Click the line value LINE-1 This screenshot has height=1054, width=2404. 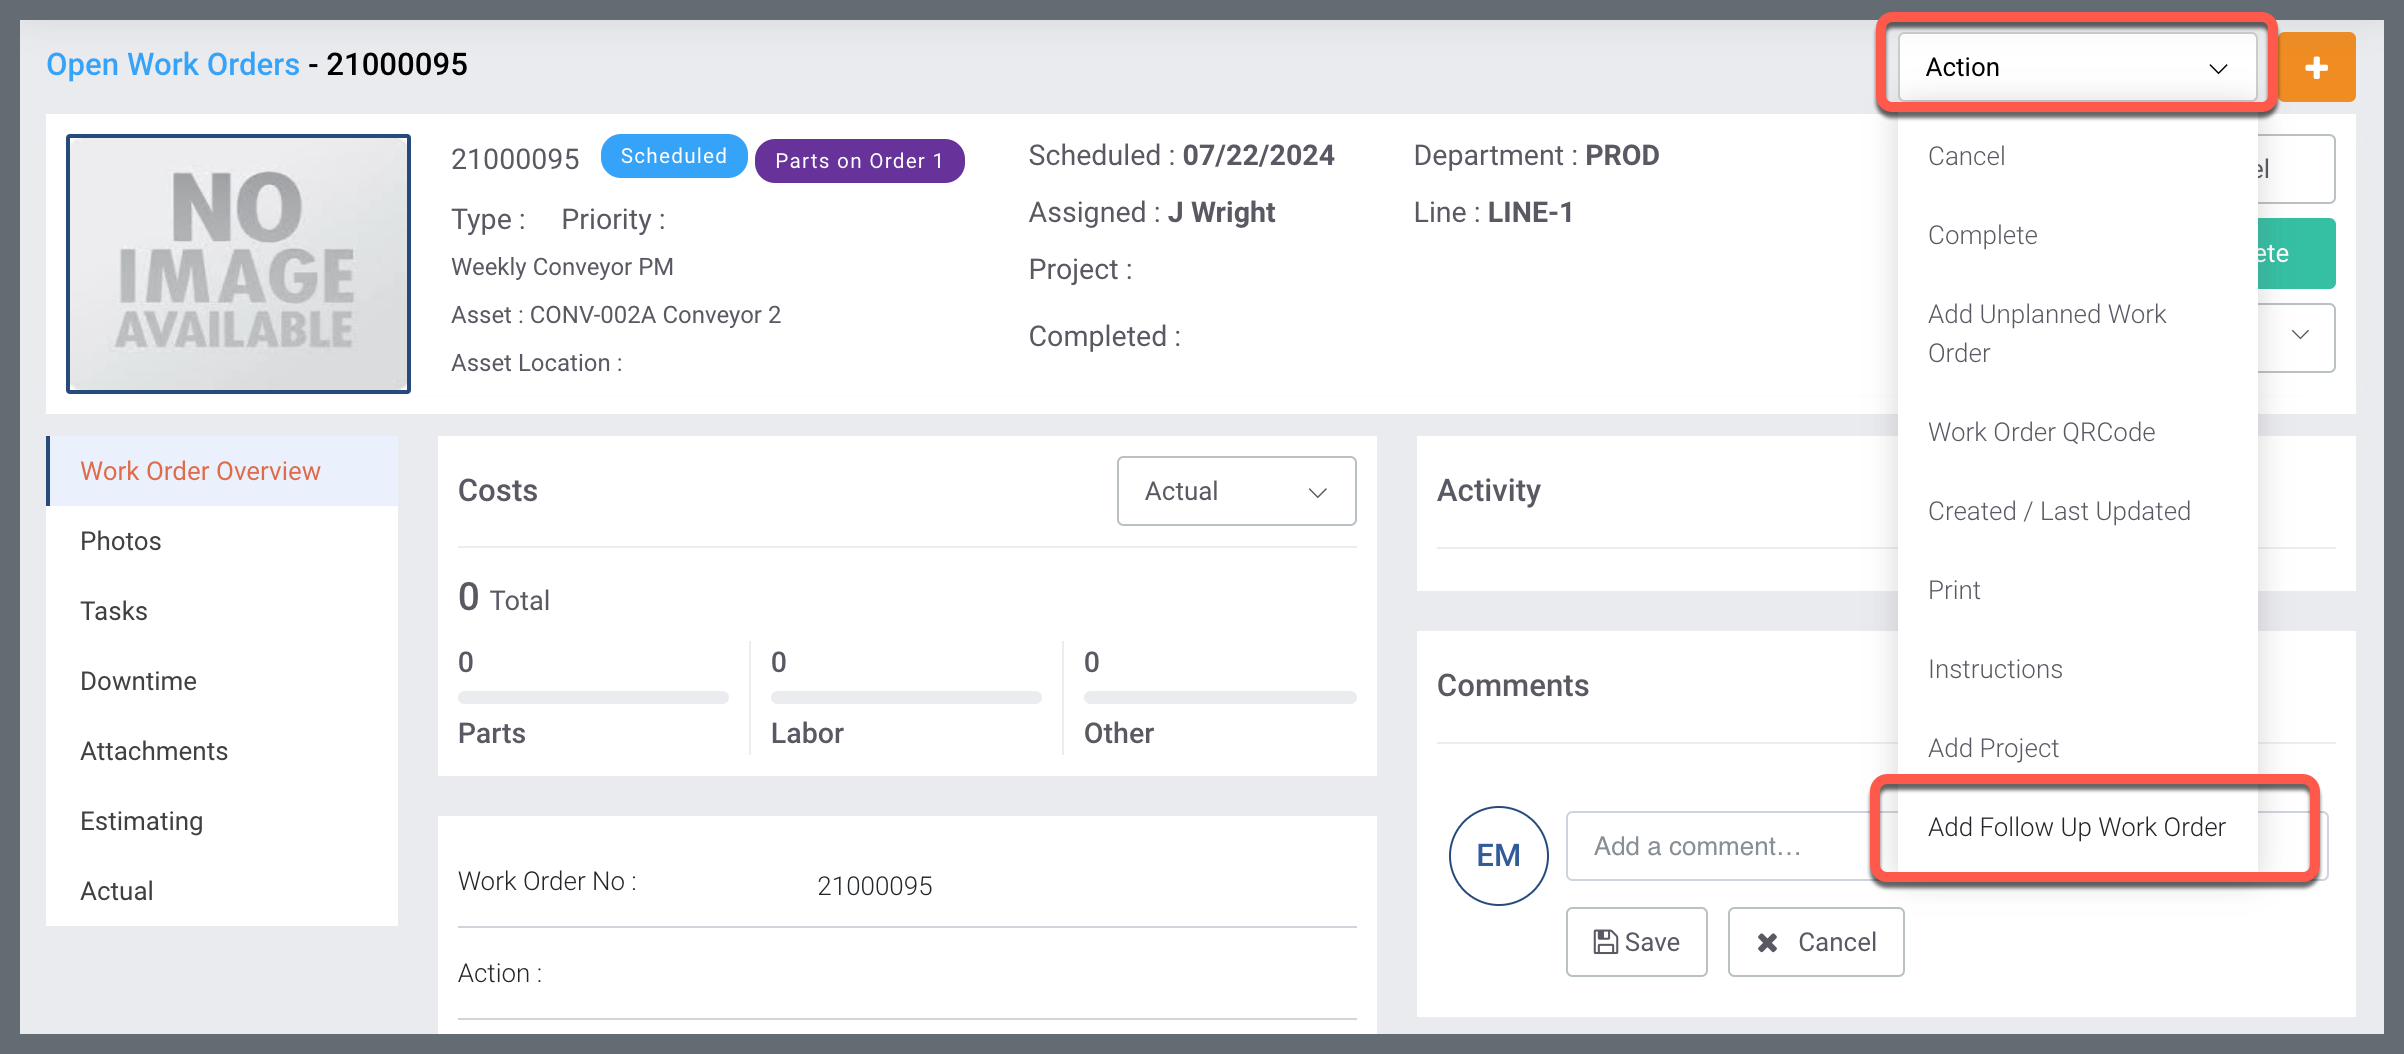[1530, 213]
